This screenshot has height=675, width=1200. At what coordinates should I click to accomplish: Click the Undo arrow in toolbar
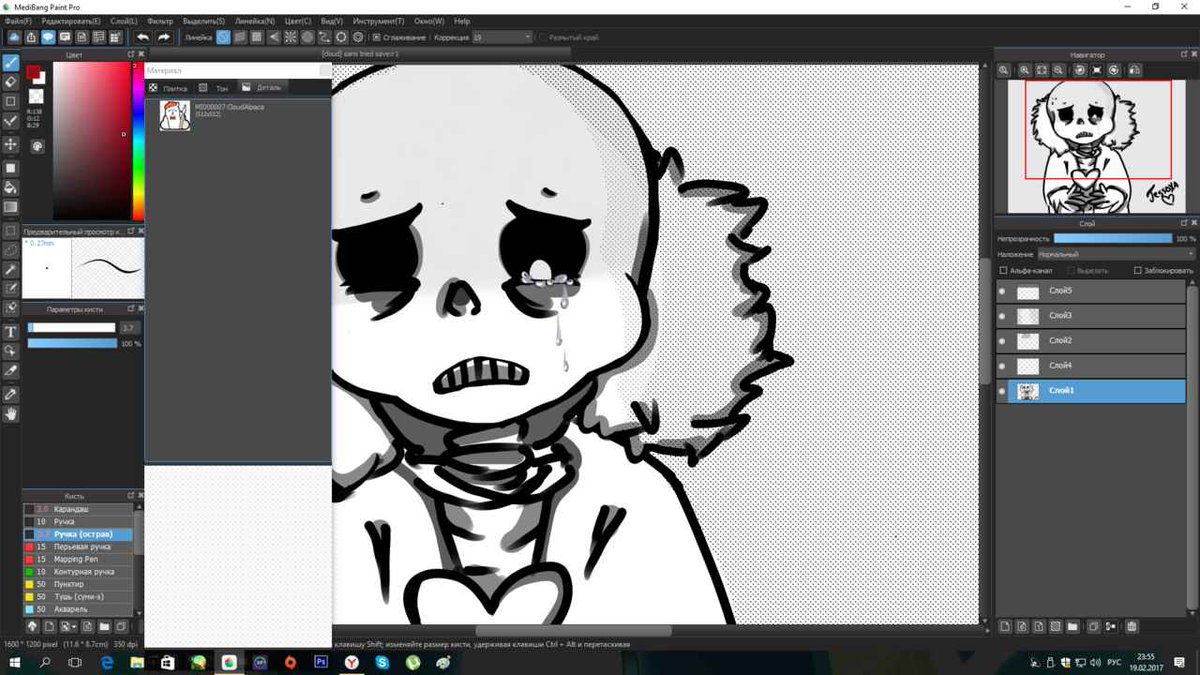143,37
